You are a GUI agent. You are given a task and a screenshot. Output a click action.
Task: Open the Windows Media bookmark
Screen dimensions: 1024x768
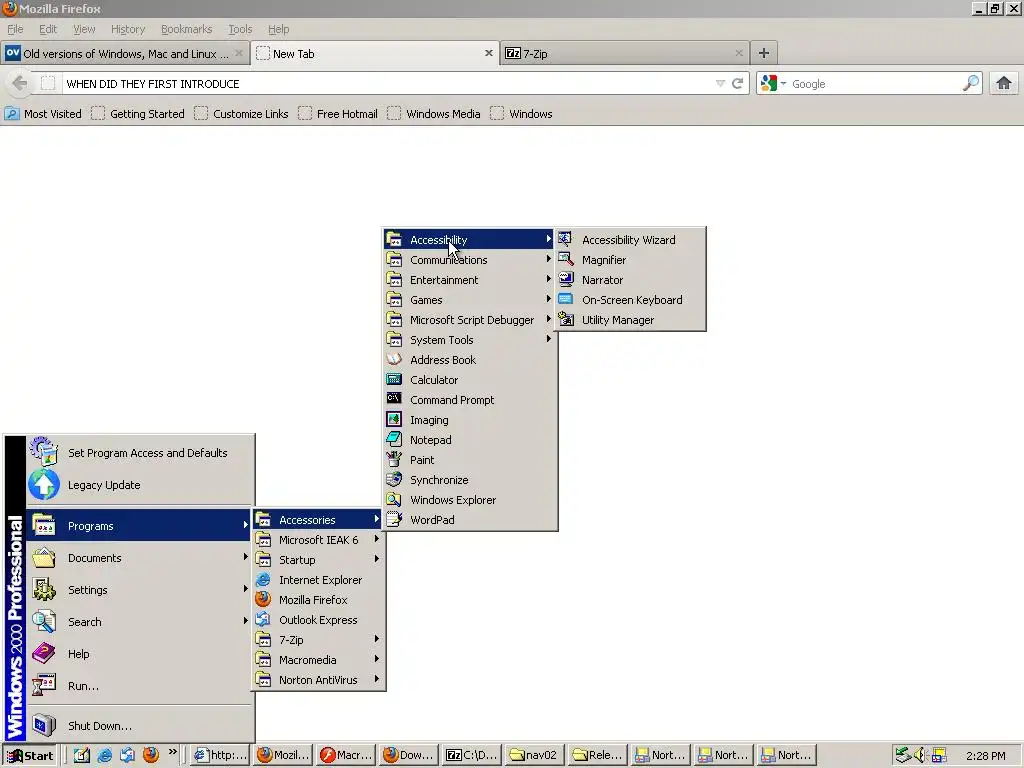[x=434, y=114]
